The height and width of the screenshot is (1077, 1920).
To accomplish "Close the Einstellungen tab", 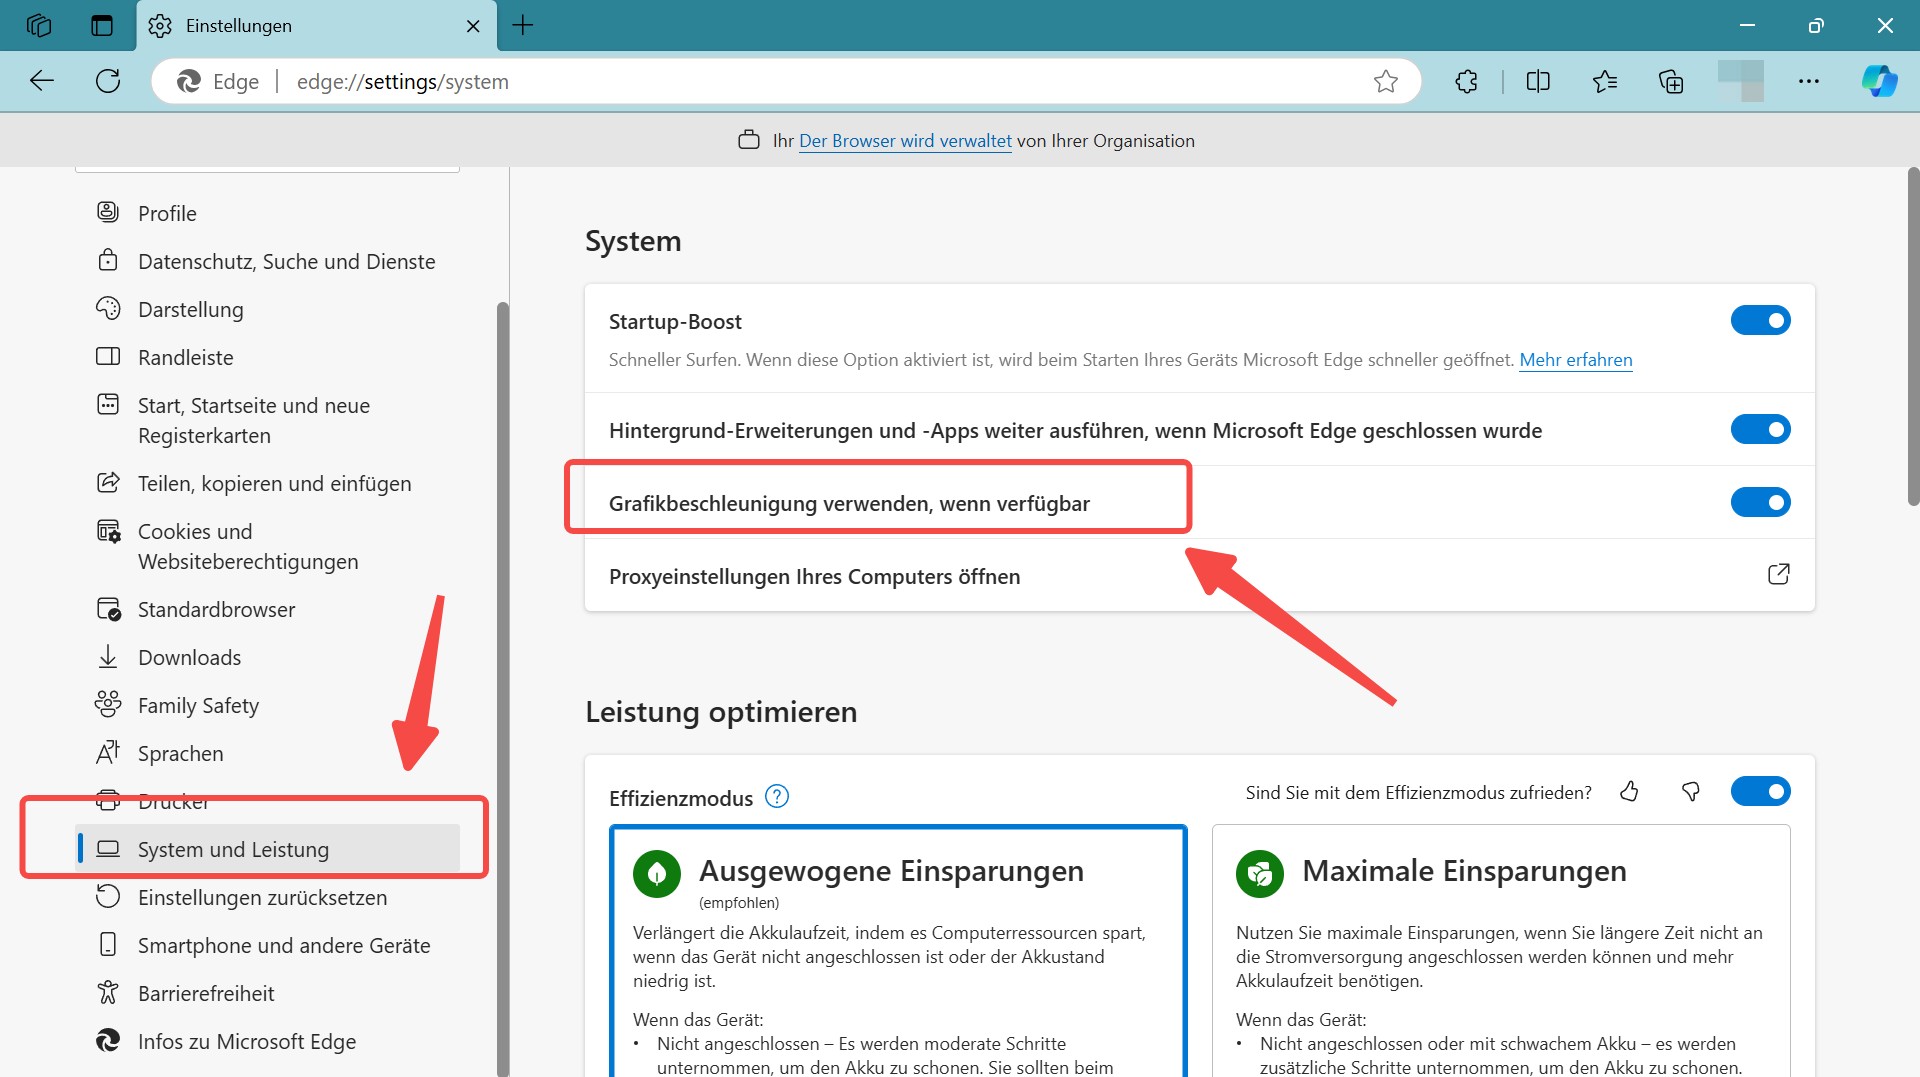I will (473, 26).
